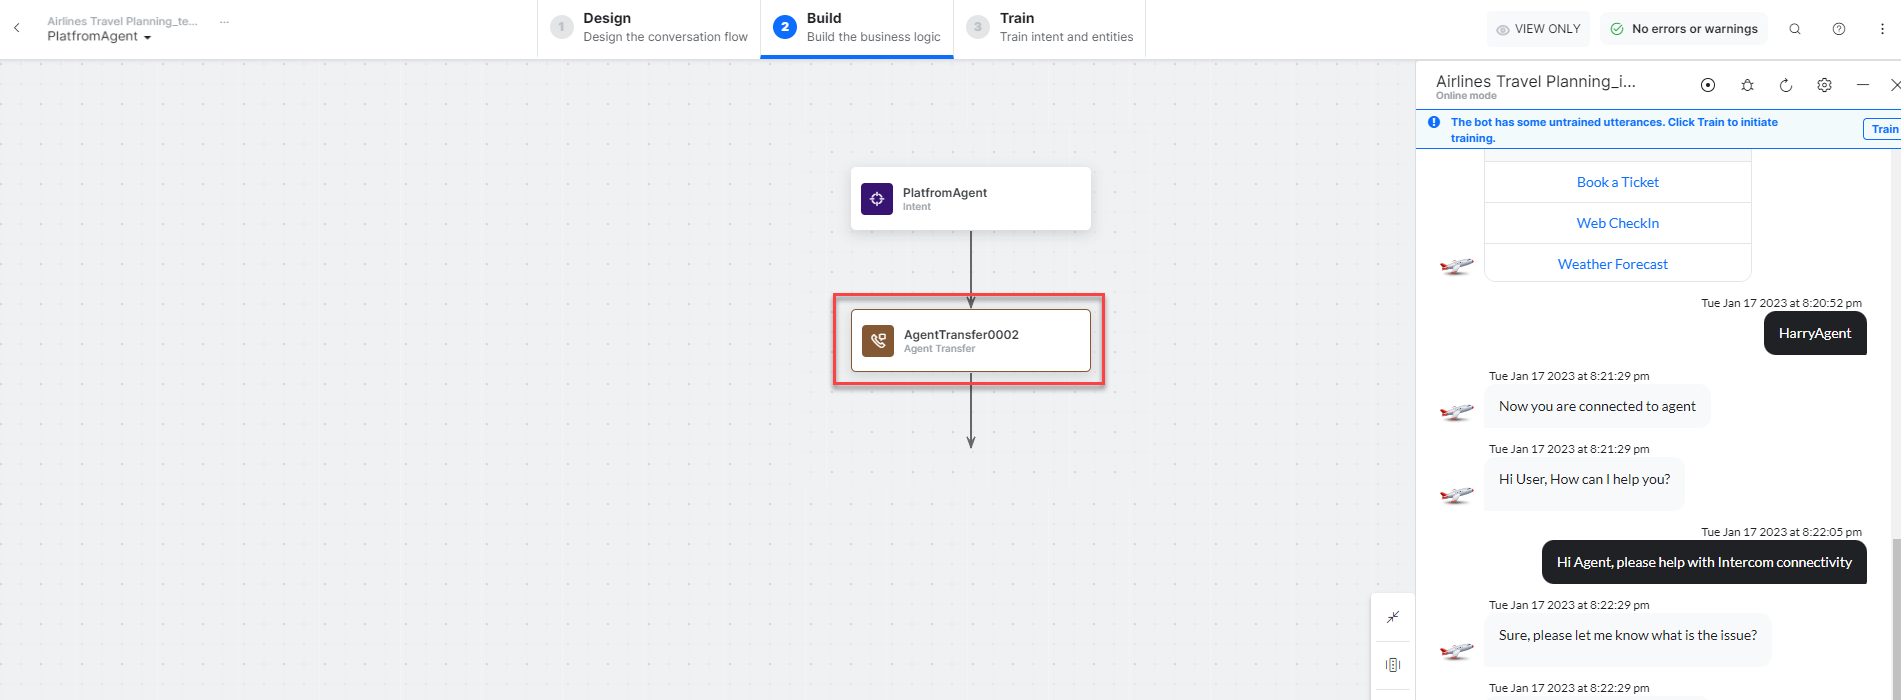Open the vertical three-dot more options menu
This screenshot has height=700, width=1901.
click(x=1882, y=29)
